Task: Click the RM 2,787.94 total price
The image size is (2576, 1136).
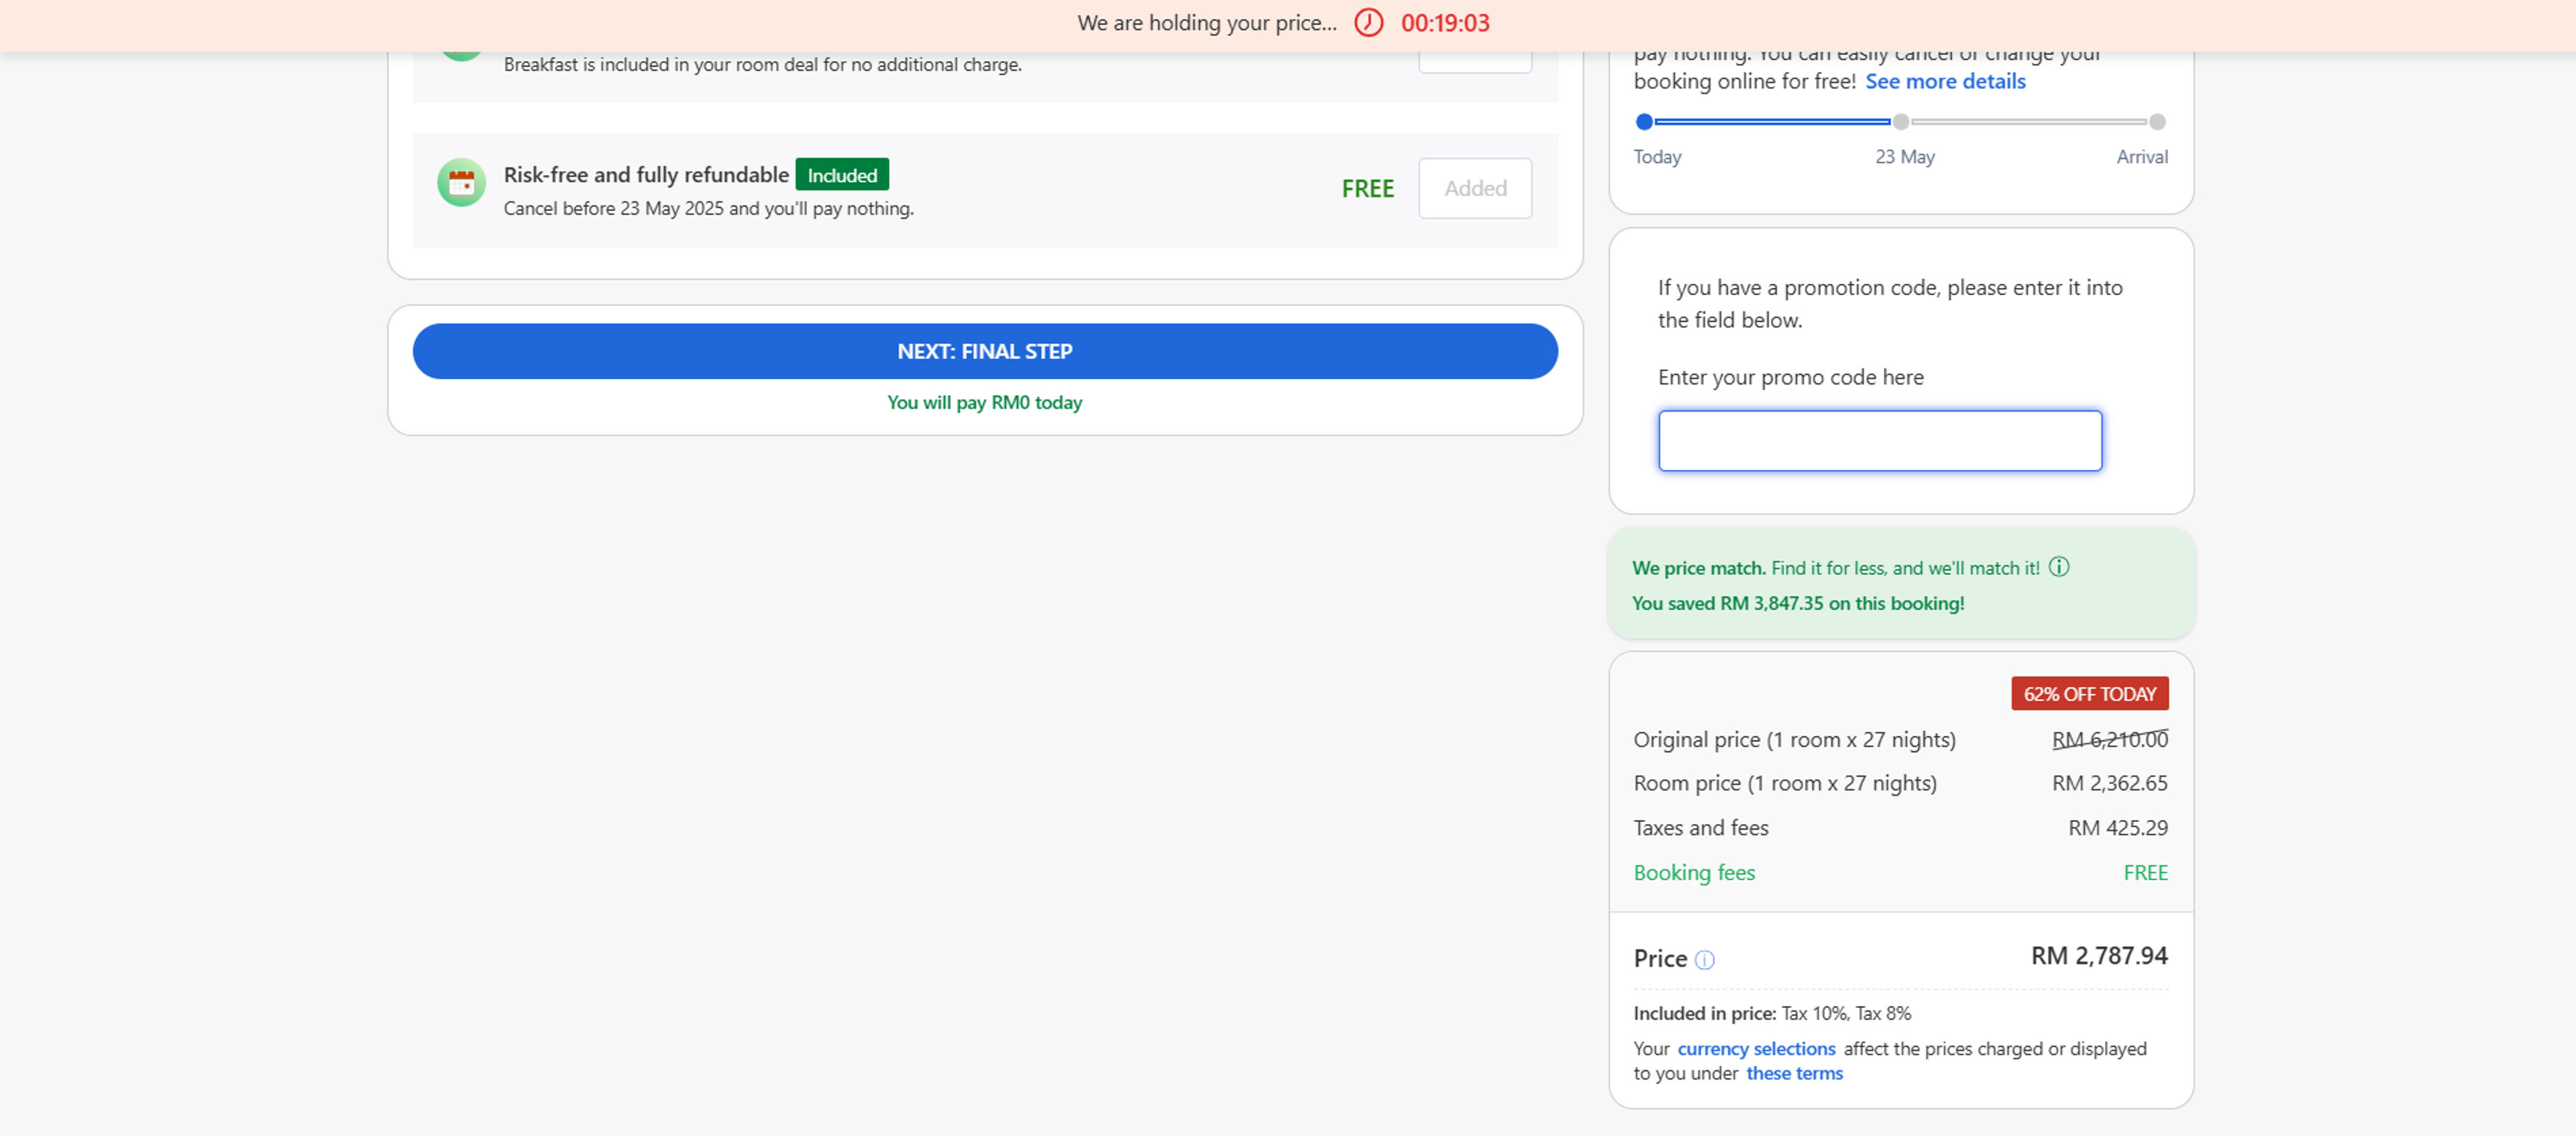Action: [x=2099, y=956]
